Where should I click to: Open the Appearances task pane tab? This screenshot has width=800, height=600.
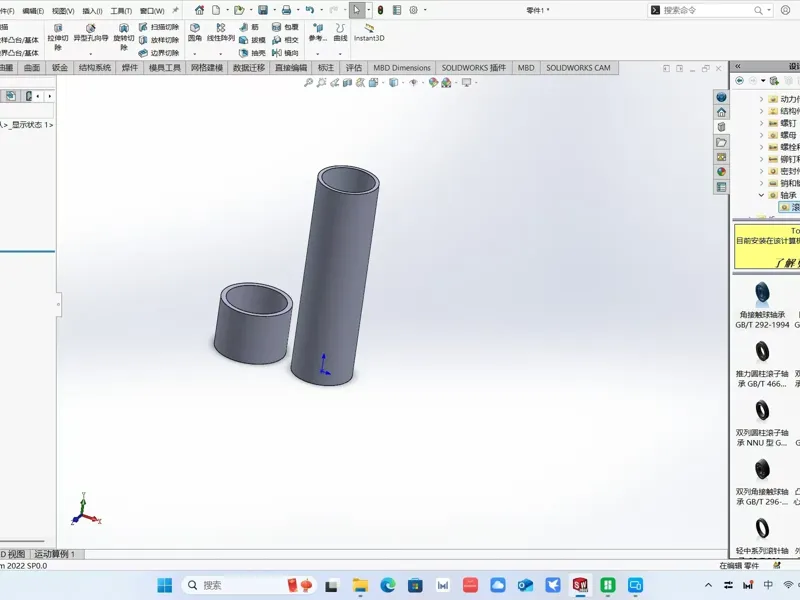pos(721,172)
